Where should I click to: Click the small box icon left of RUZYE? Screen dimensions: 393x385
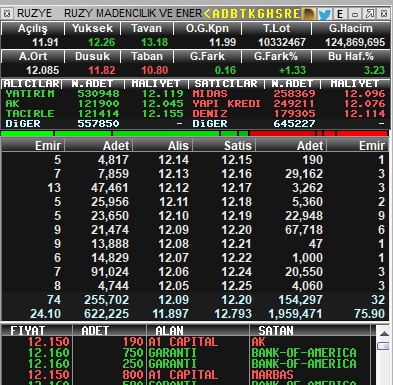(x=7, y=14)
